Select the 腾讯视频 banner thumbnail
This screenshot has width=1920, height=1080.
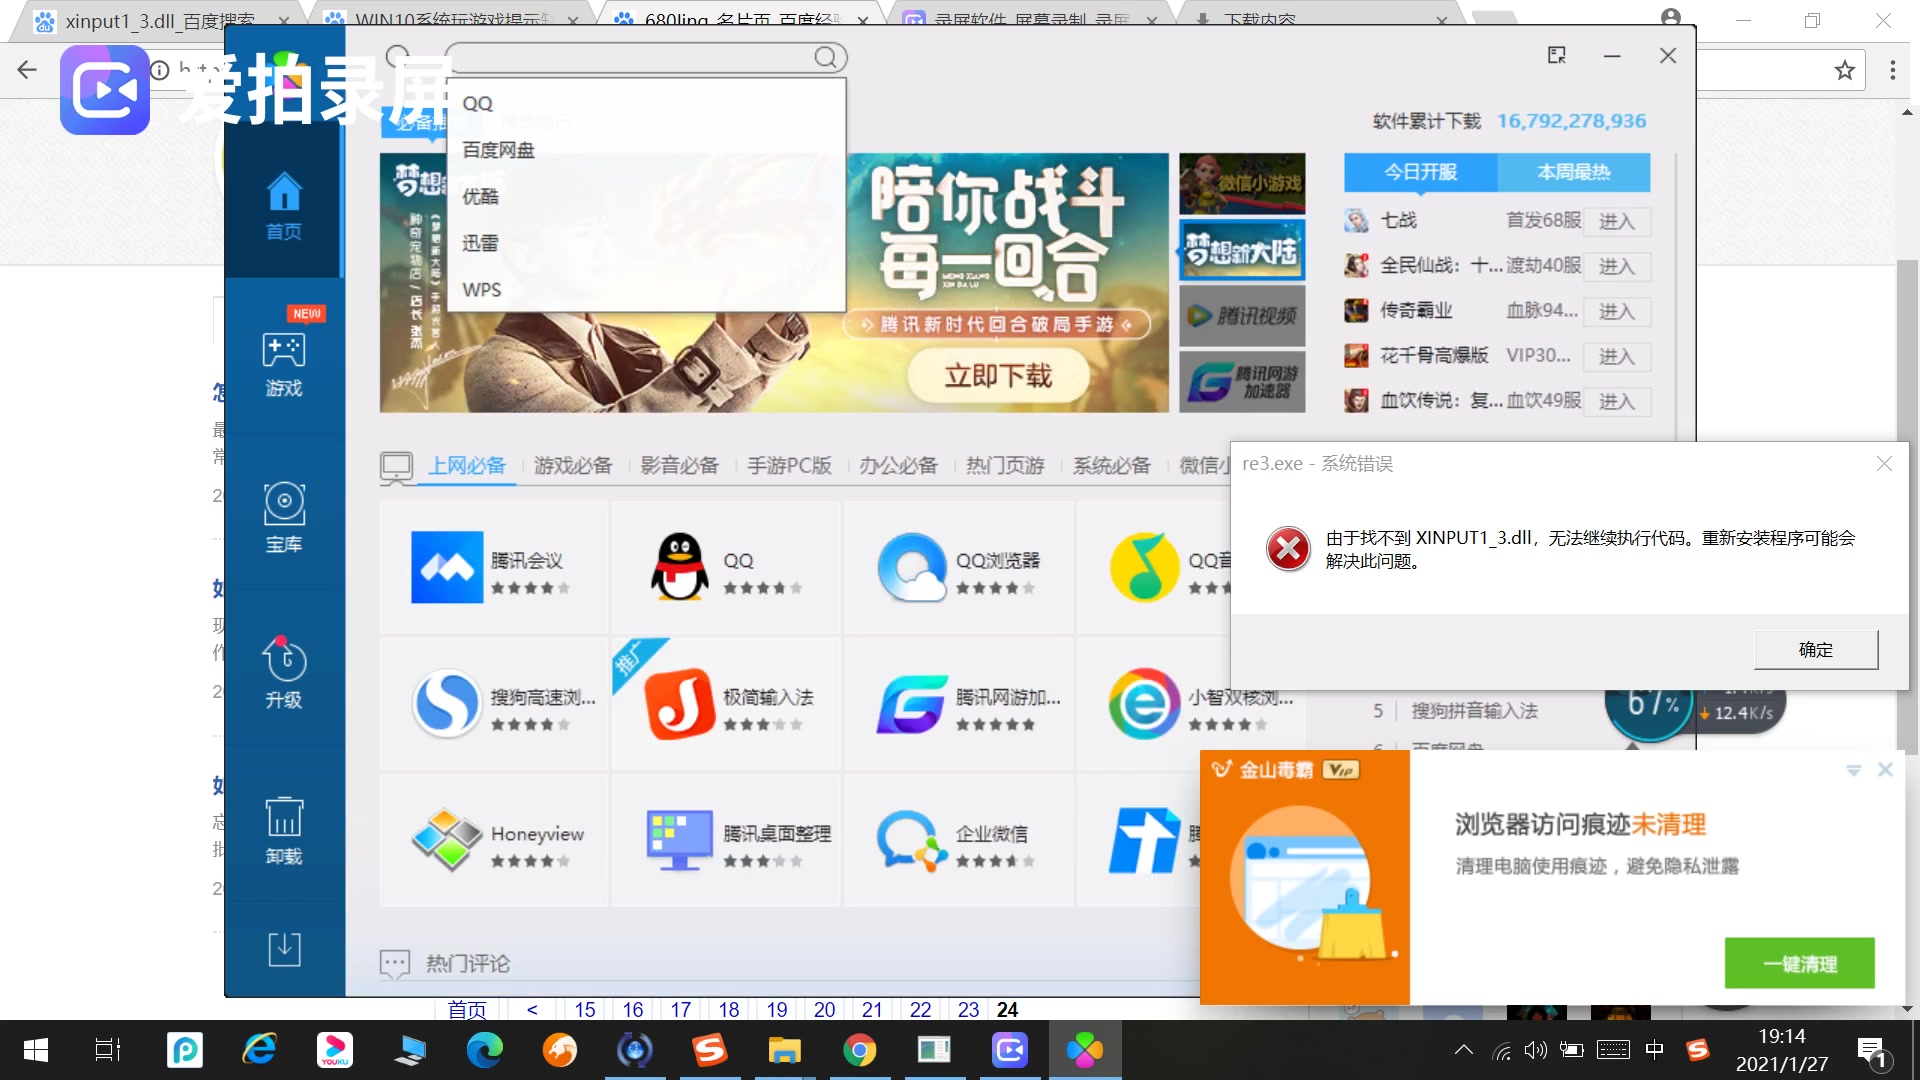(x=1242, y=316)
